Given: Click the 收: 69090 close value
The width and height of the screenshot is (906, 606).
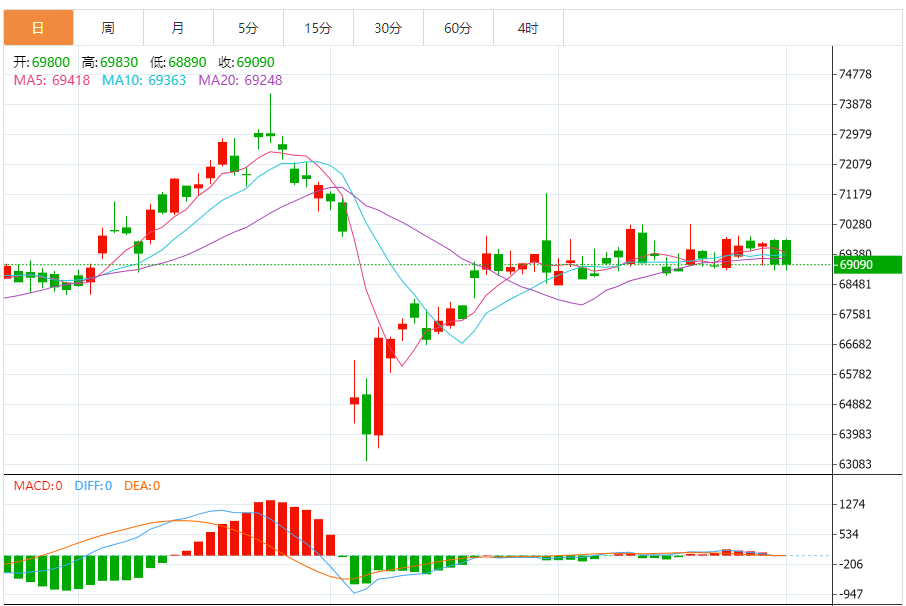Looking at the screenshot, I should pyautogui.click(x=247, y=62).
